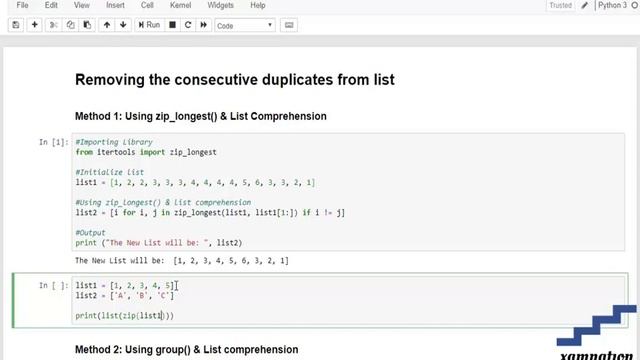Viewport: 640px width, 360px height.
Task: Select the Method 2 group() heading
Action: tap(187, 350)
